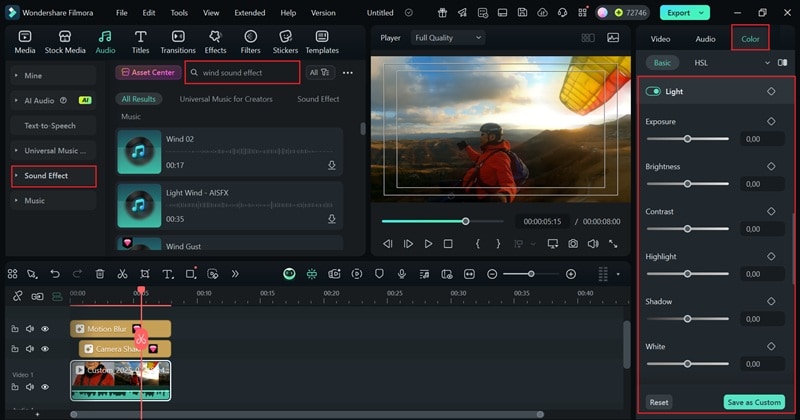The width and height of the screenshot is (800, 420).
Task: Click Reset in color panel
Action: (x=659, y=402)
